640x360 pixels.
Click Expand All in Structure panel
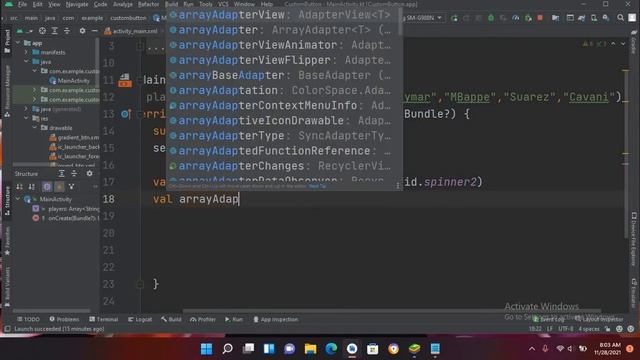coord(62,174)
